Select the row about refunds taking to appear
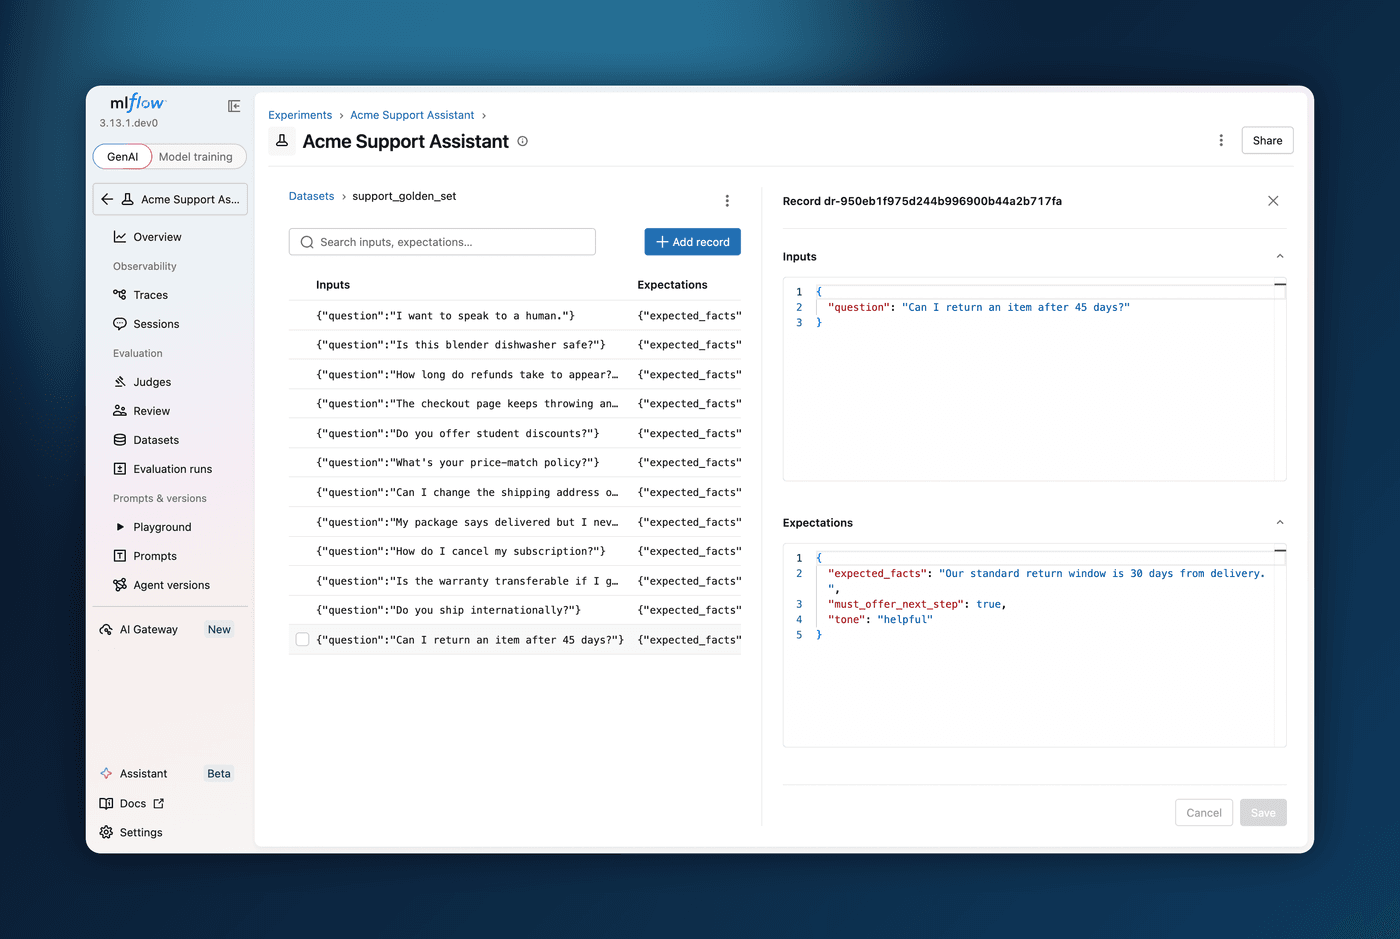 click(x=515, y=375)
